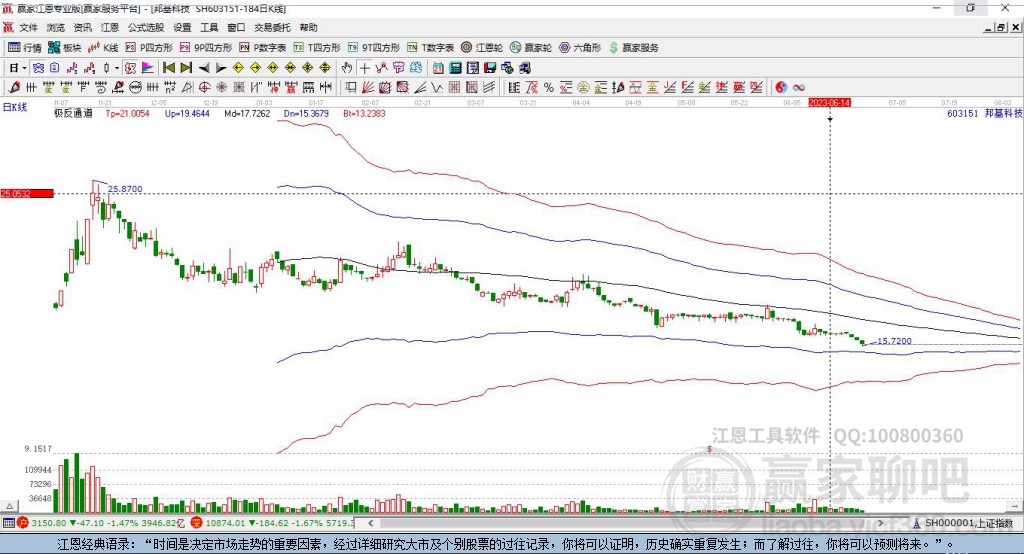Open the 公式选股 menu

pyautogui.click(x=146, y=27)
